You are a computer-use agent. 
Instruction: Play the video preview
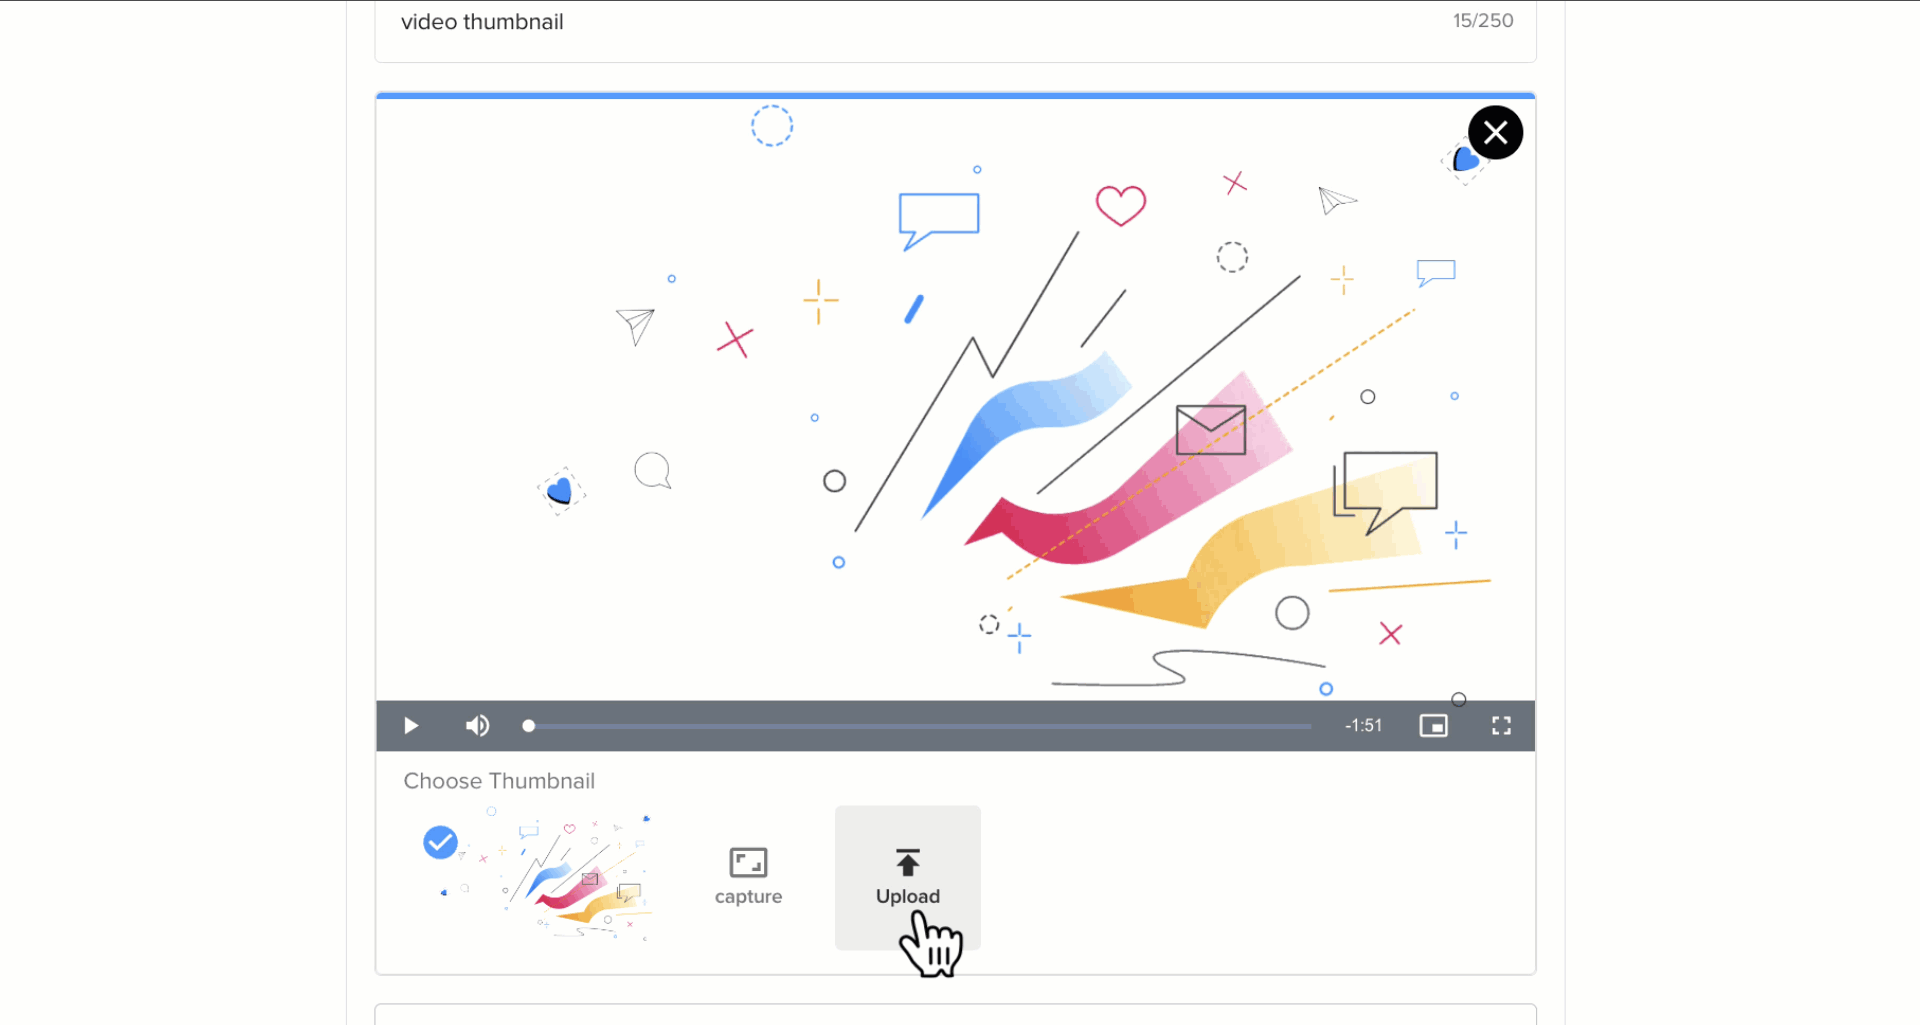pos(410,726)
